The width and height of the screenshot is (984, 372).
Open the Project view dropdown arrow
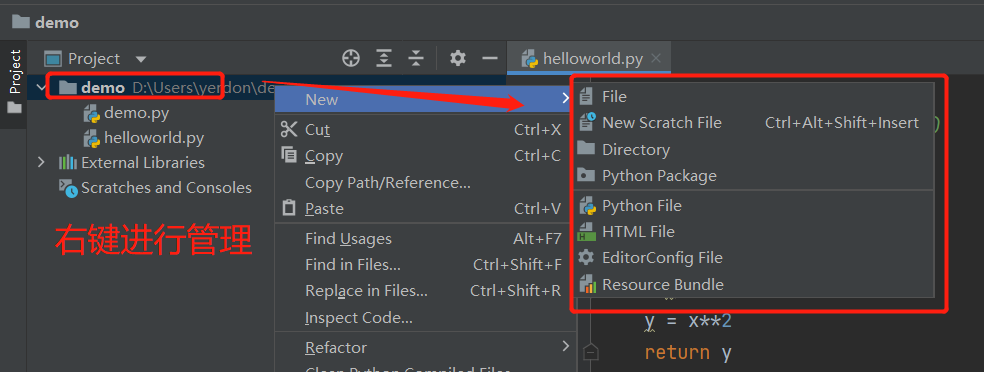tap(141, 59)
